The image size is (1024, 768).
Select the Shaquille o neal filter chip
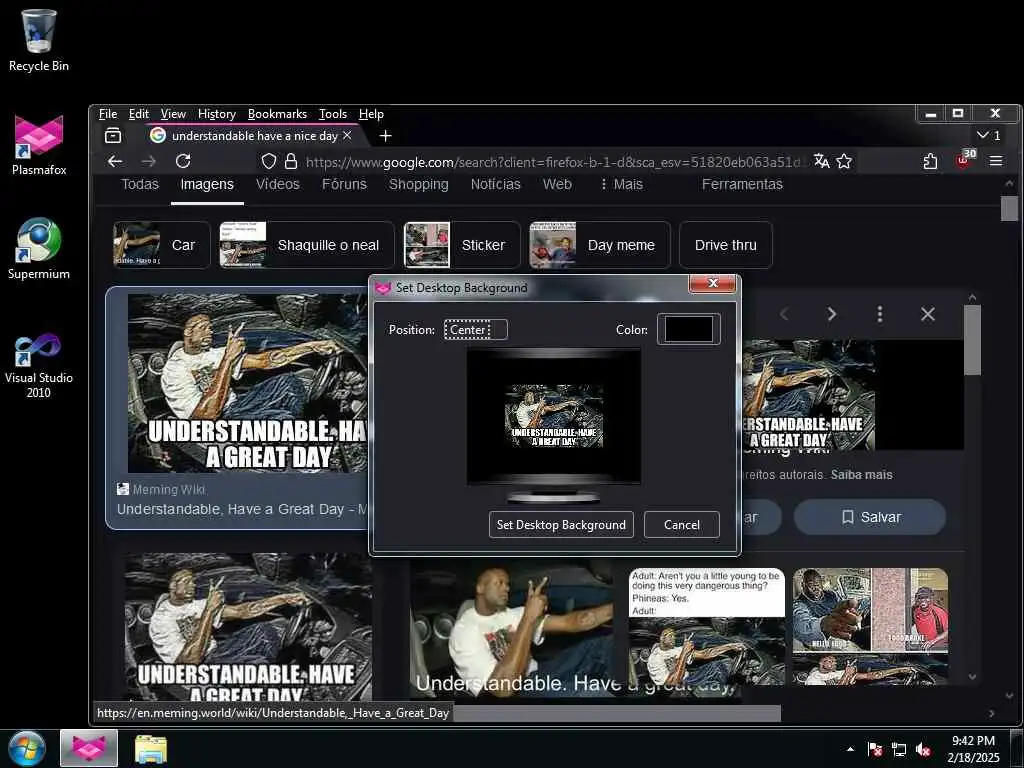pos(307,245)
